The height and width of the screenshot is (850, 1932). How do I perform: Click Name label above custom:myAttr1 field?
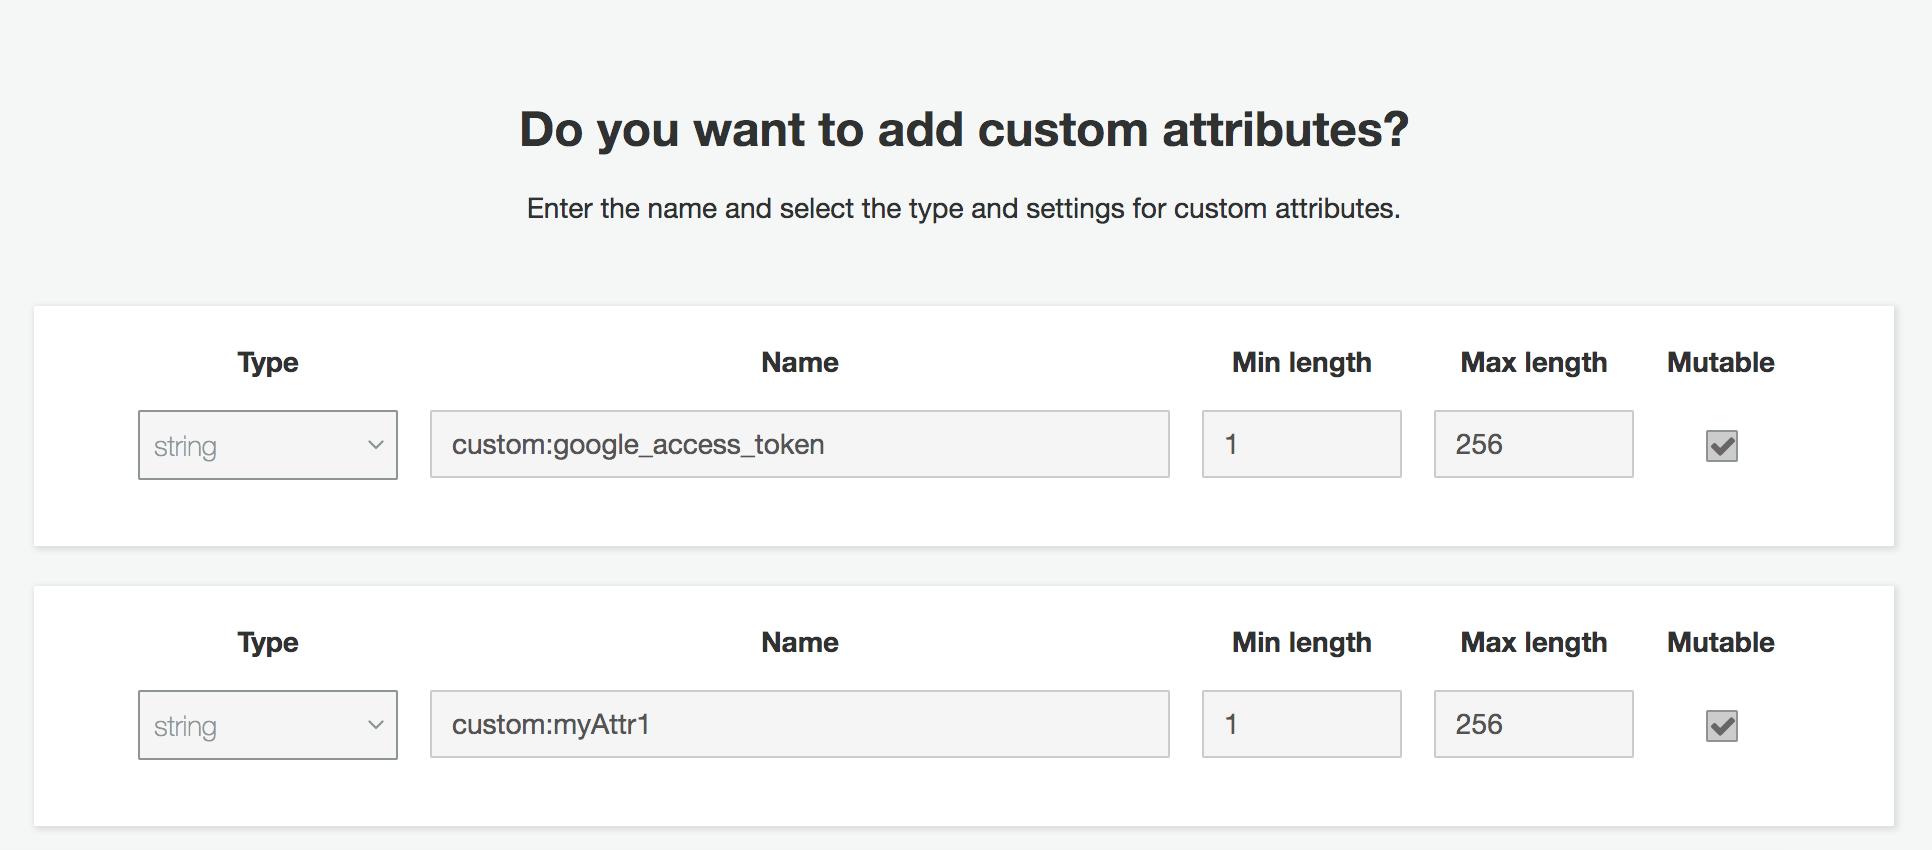click(x=799, y=642)
